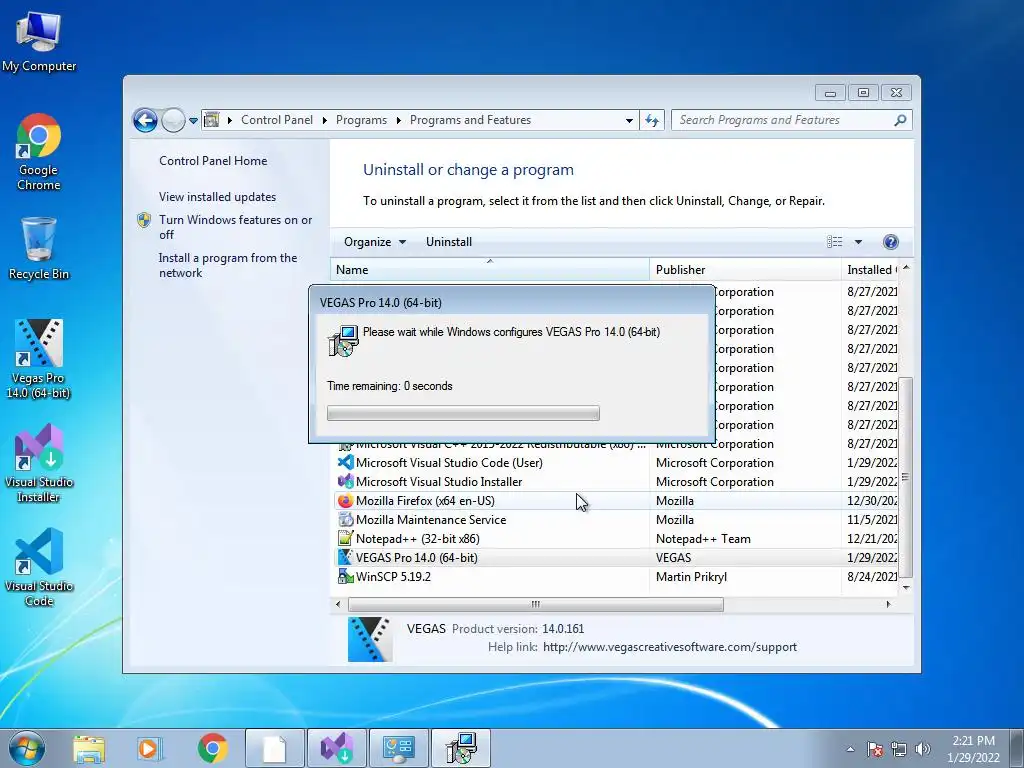Click the installer icon in VEGAS dialog
The image size is (1024, 768).
(x=344, y=341)
